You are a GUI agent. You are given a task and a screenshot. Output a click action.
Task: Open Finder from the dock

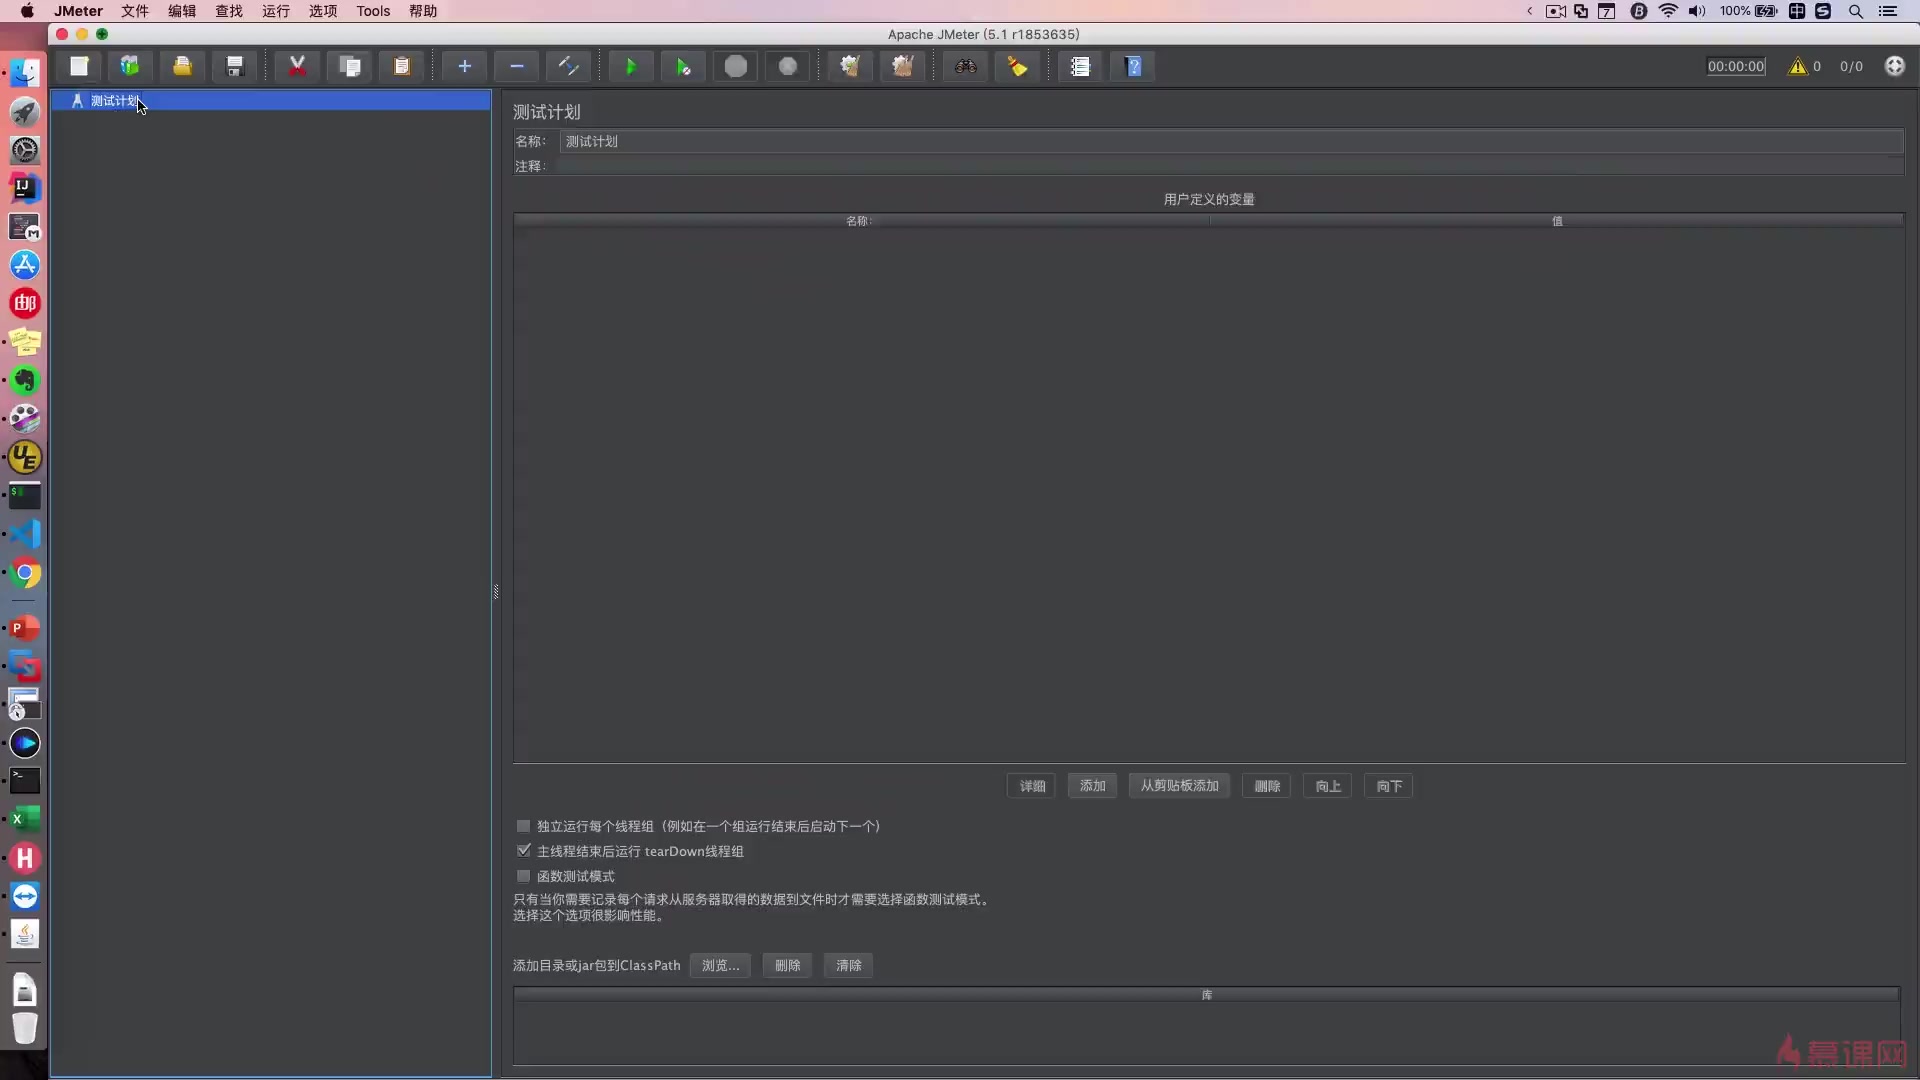click(25, 72)
